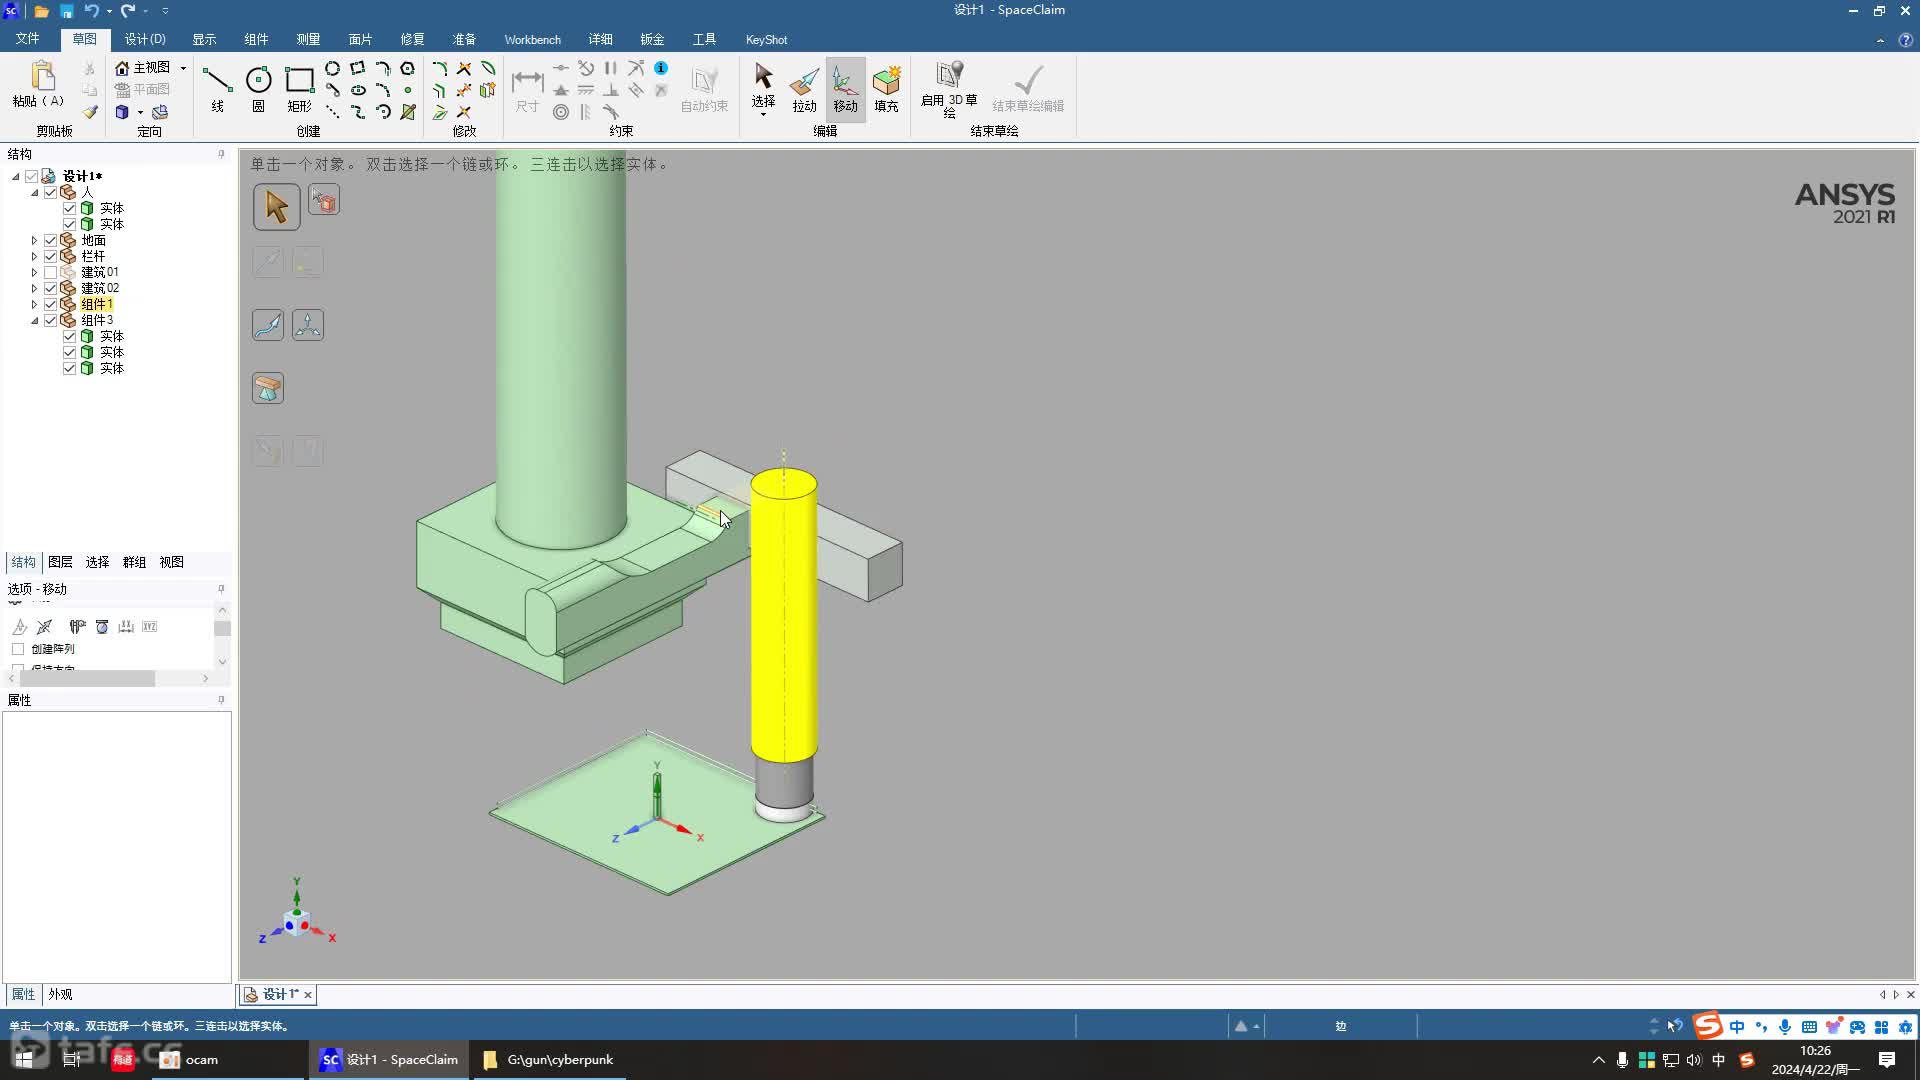Click the select component cube icon in viewport
1920x1080 pixels.
coord(323,200)
